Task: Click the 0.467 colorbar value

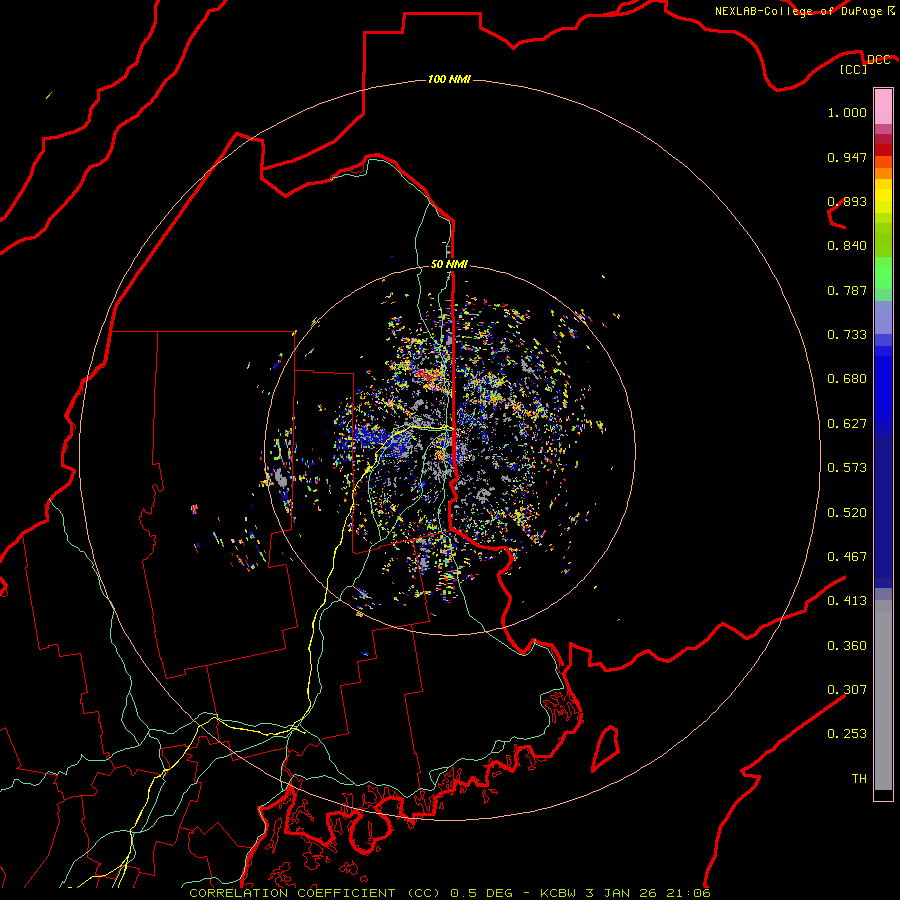Action: 847,557
